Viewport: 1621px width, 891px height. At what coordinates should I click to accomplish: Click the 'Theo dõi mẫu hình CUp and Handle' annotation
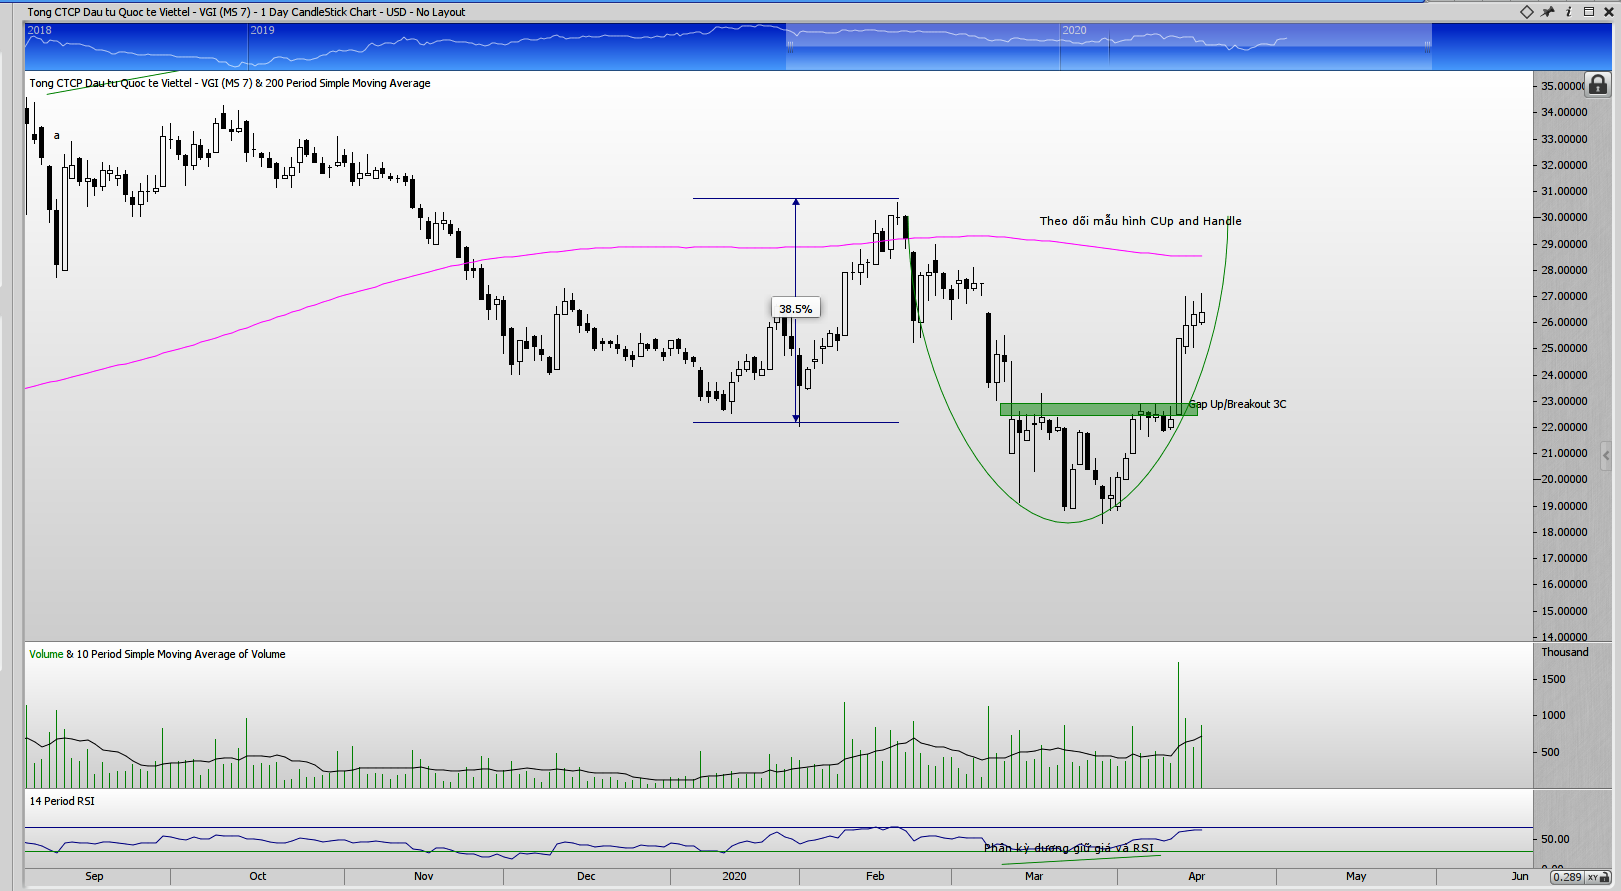pos(1140,221)
